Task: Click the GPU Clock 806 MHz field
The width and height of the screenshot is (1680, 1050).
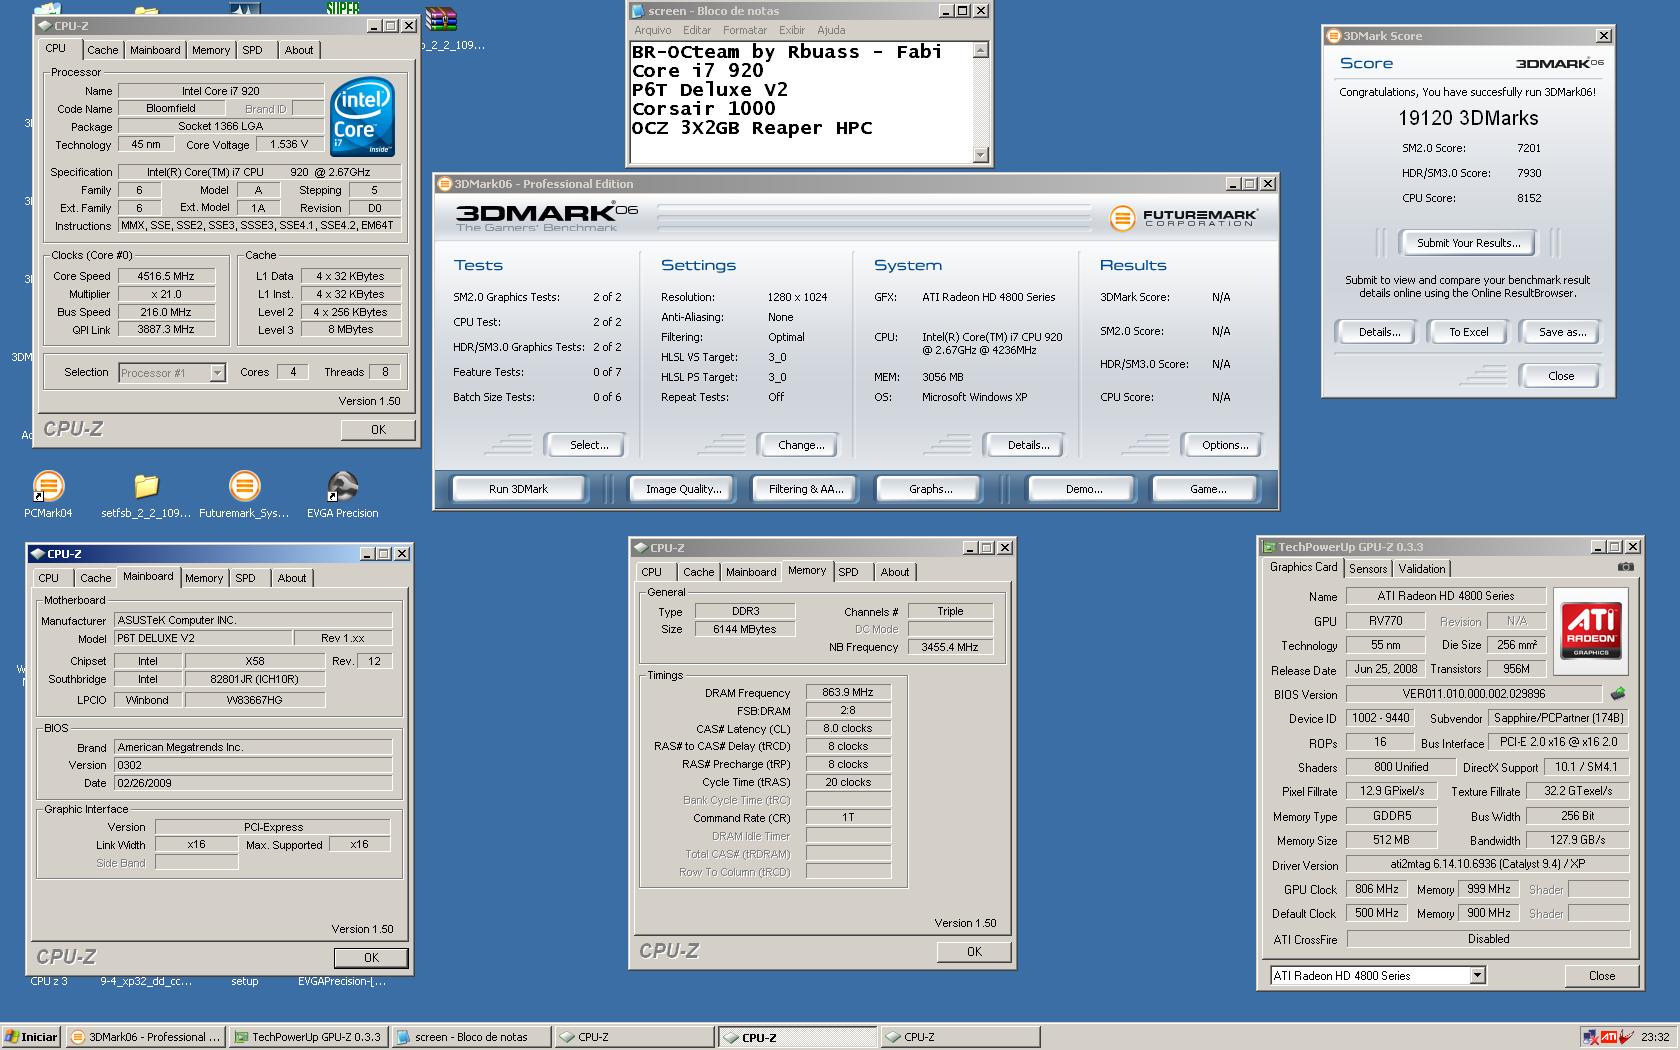Action: pyautogui.click(x=1377, y=889)
